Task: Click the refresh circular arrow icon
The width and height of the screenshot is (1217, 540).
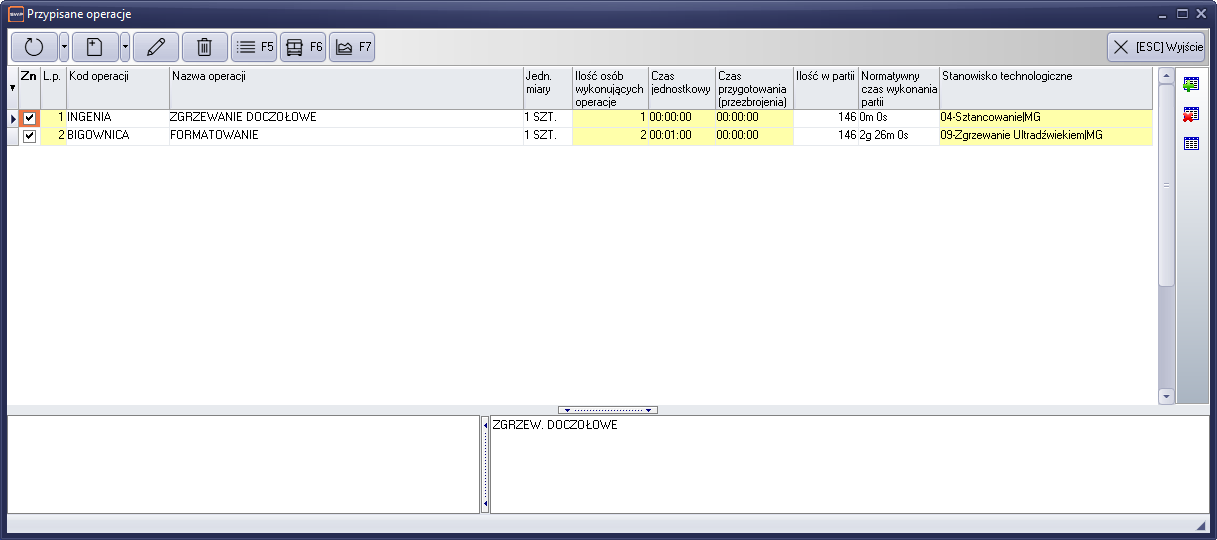Action: 34,47
